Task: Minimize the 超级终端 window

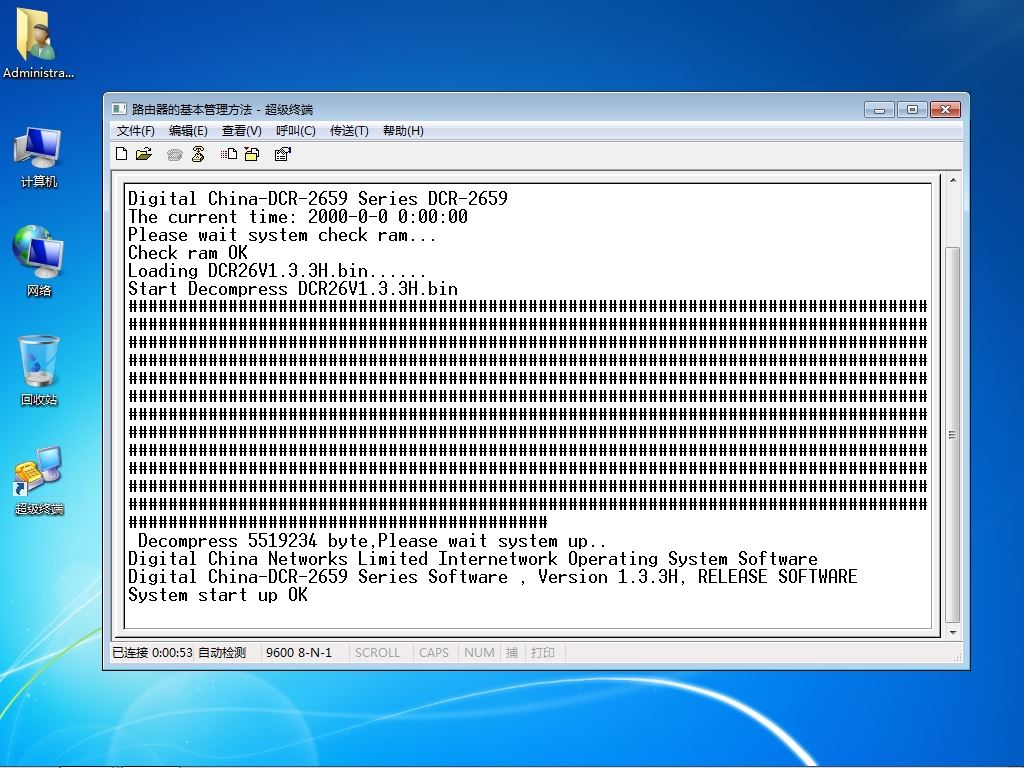Action: 879,110
